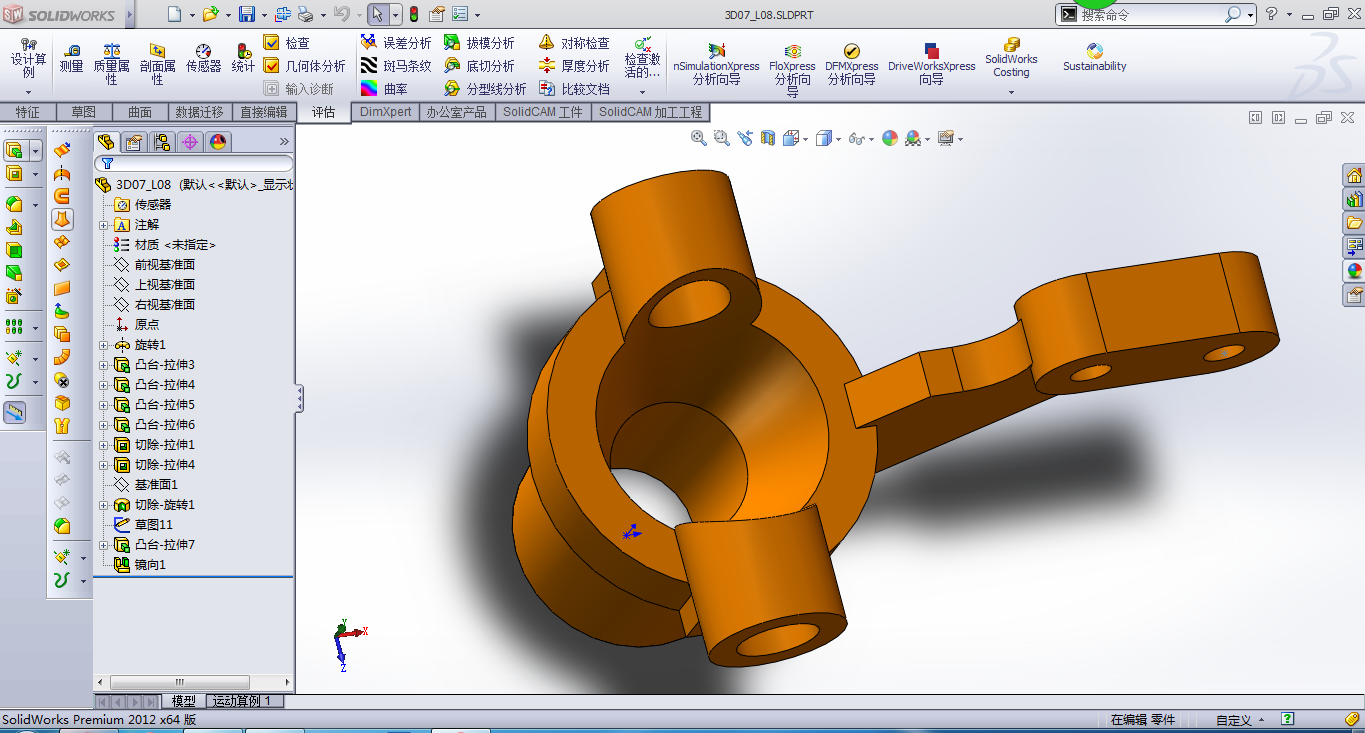This screenshot has width=1365, height=733.
Task: Open 比较文档 compare documents tool
Action: tap(574, 89)
